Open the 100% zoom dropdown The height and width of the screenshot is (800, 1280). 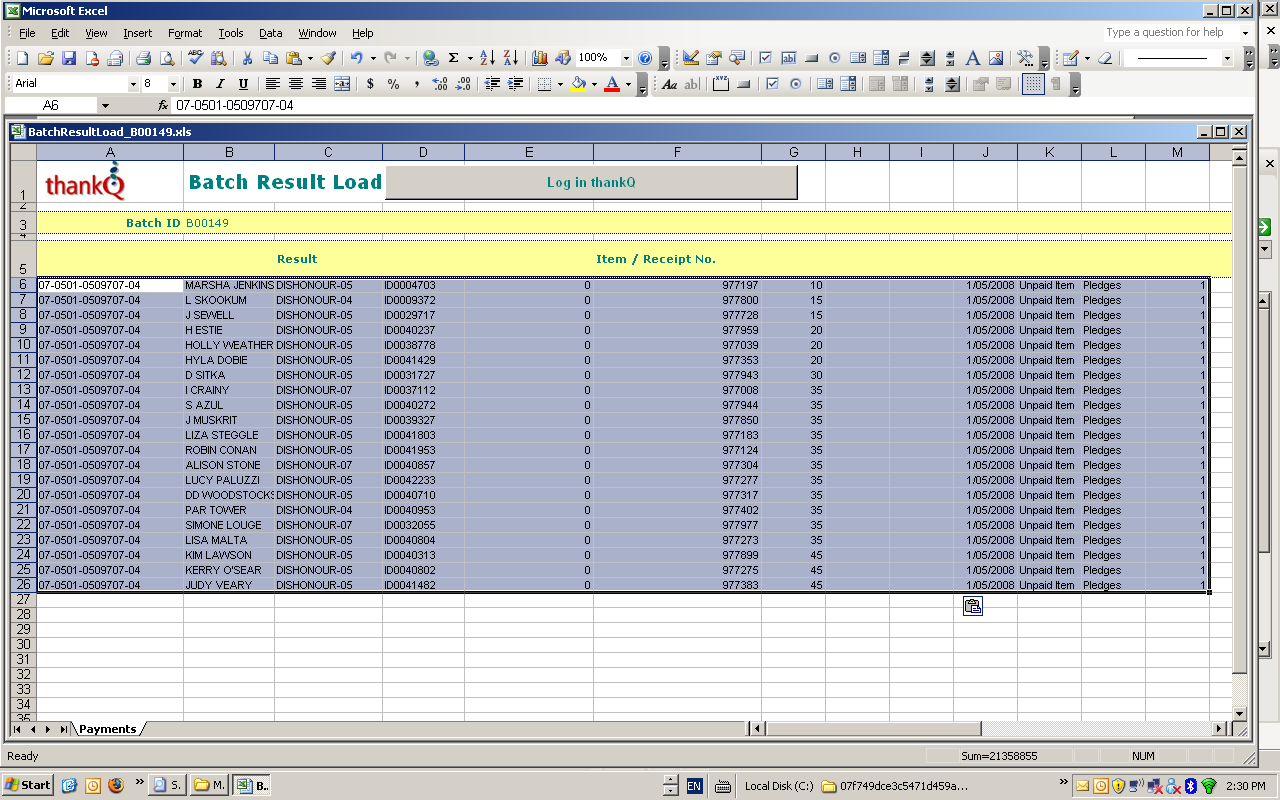[x=626, y=58]
